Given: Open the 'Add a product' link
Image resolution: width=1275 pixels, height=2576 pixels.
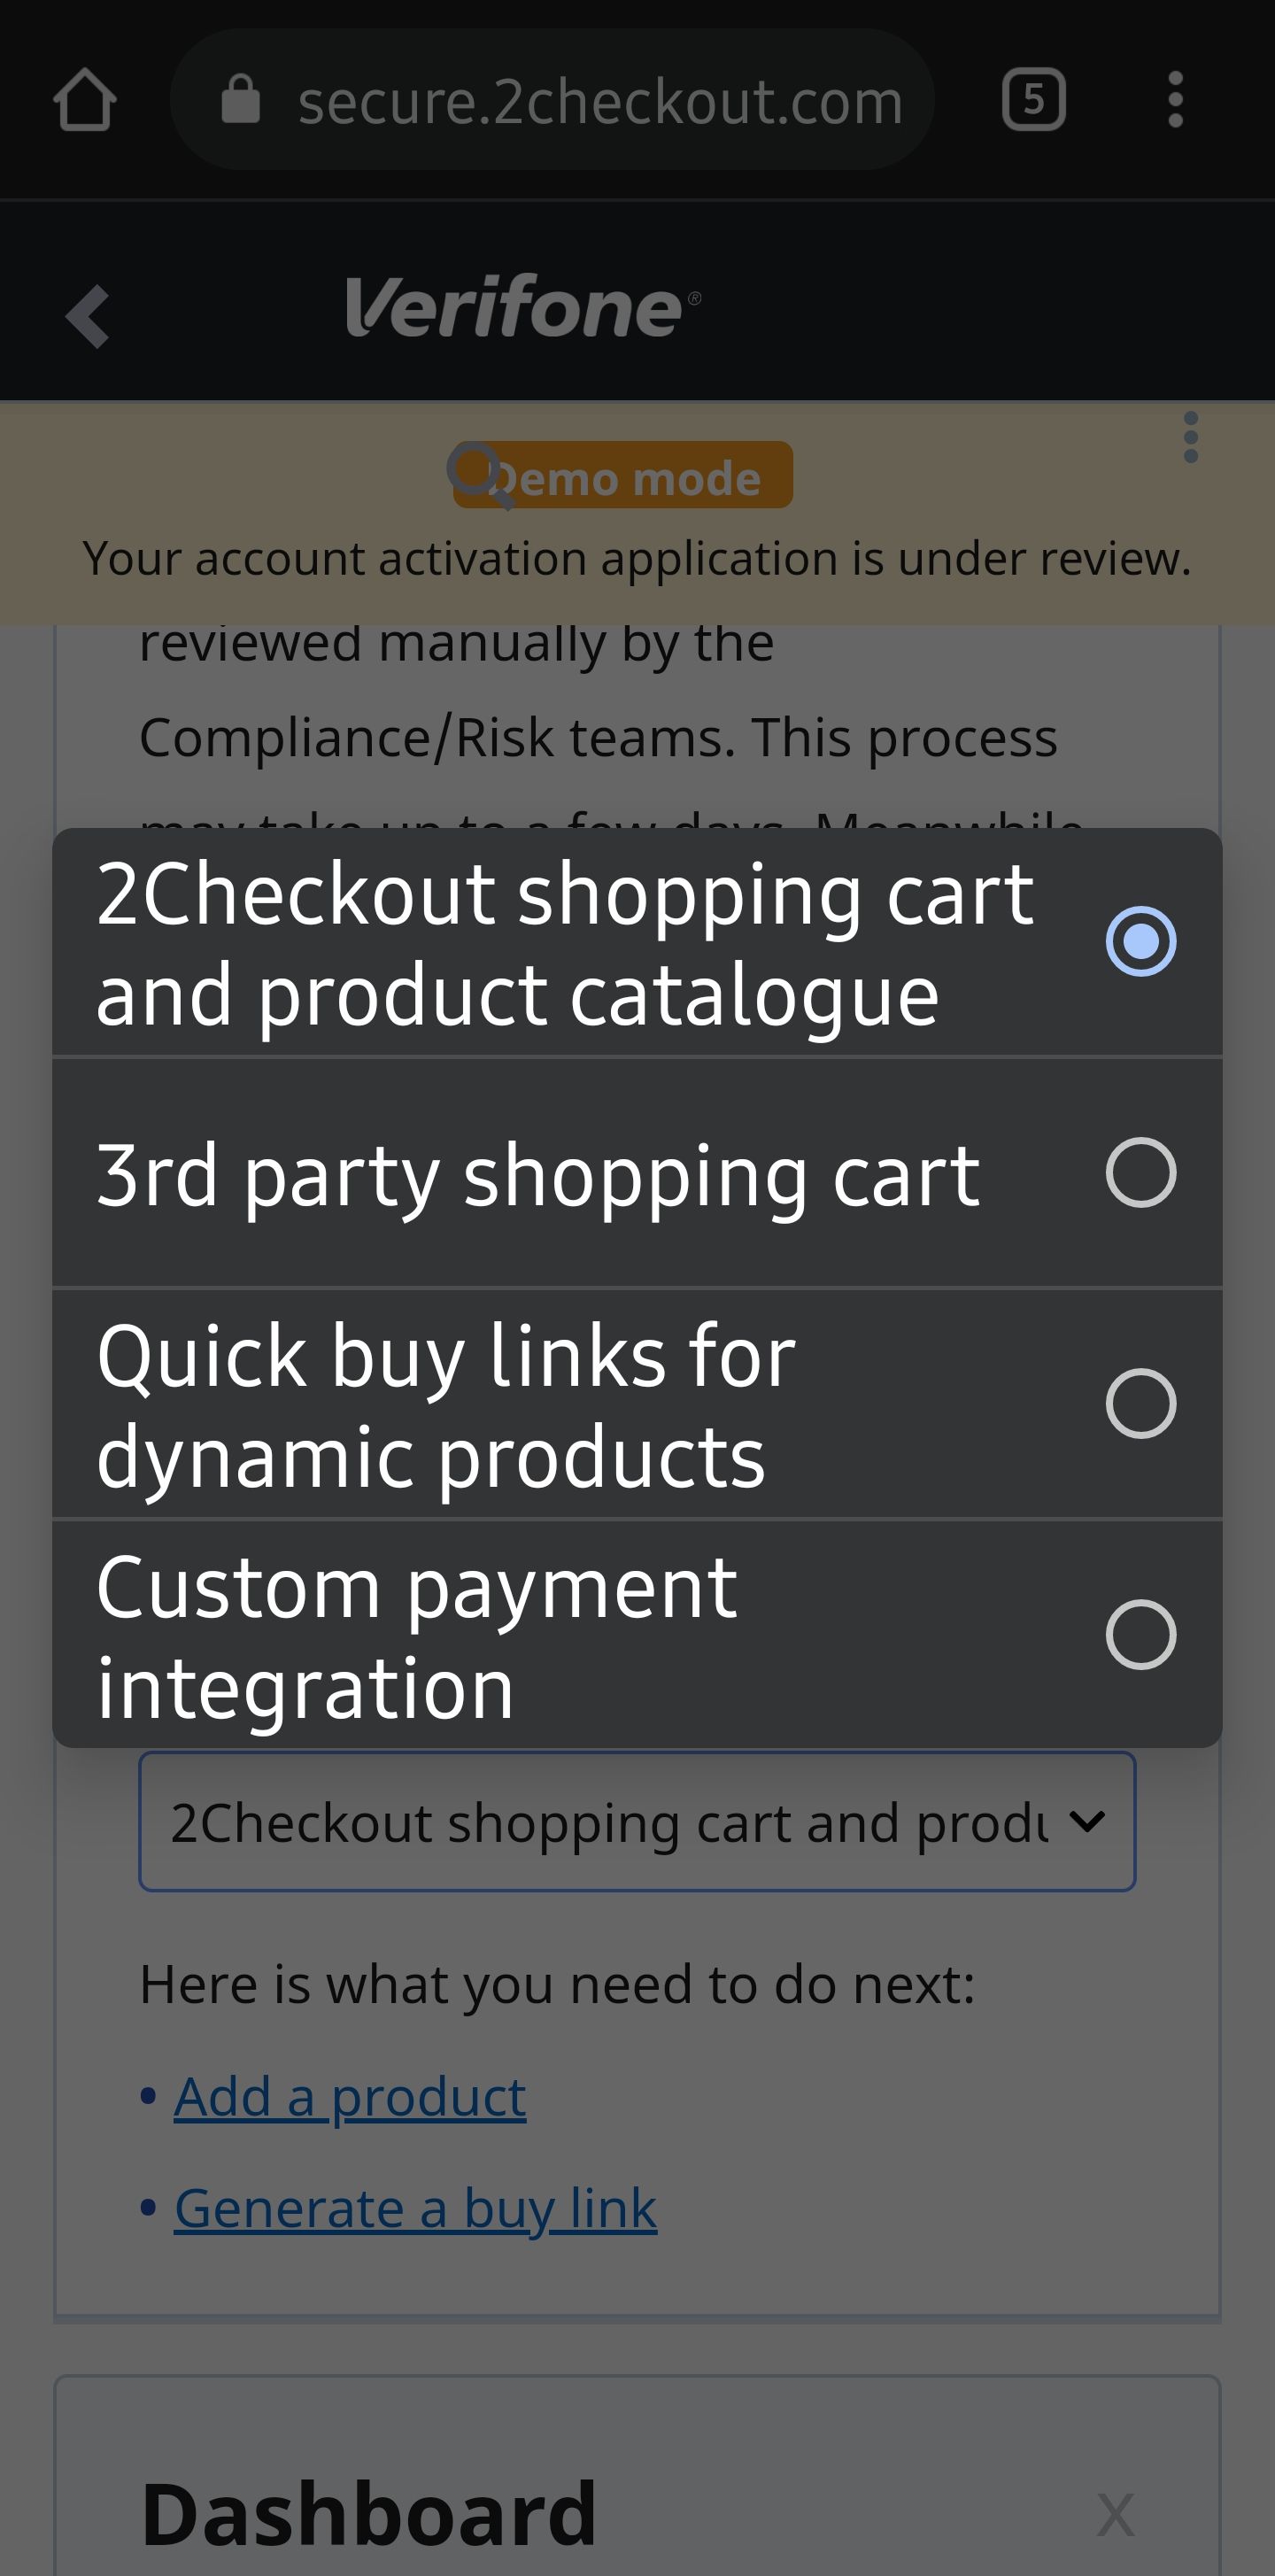Looking at the screenshot, I should click(350, 2096).
